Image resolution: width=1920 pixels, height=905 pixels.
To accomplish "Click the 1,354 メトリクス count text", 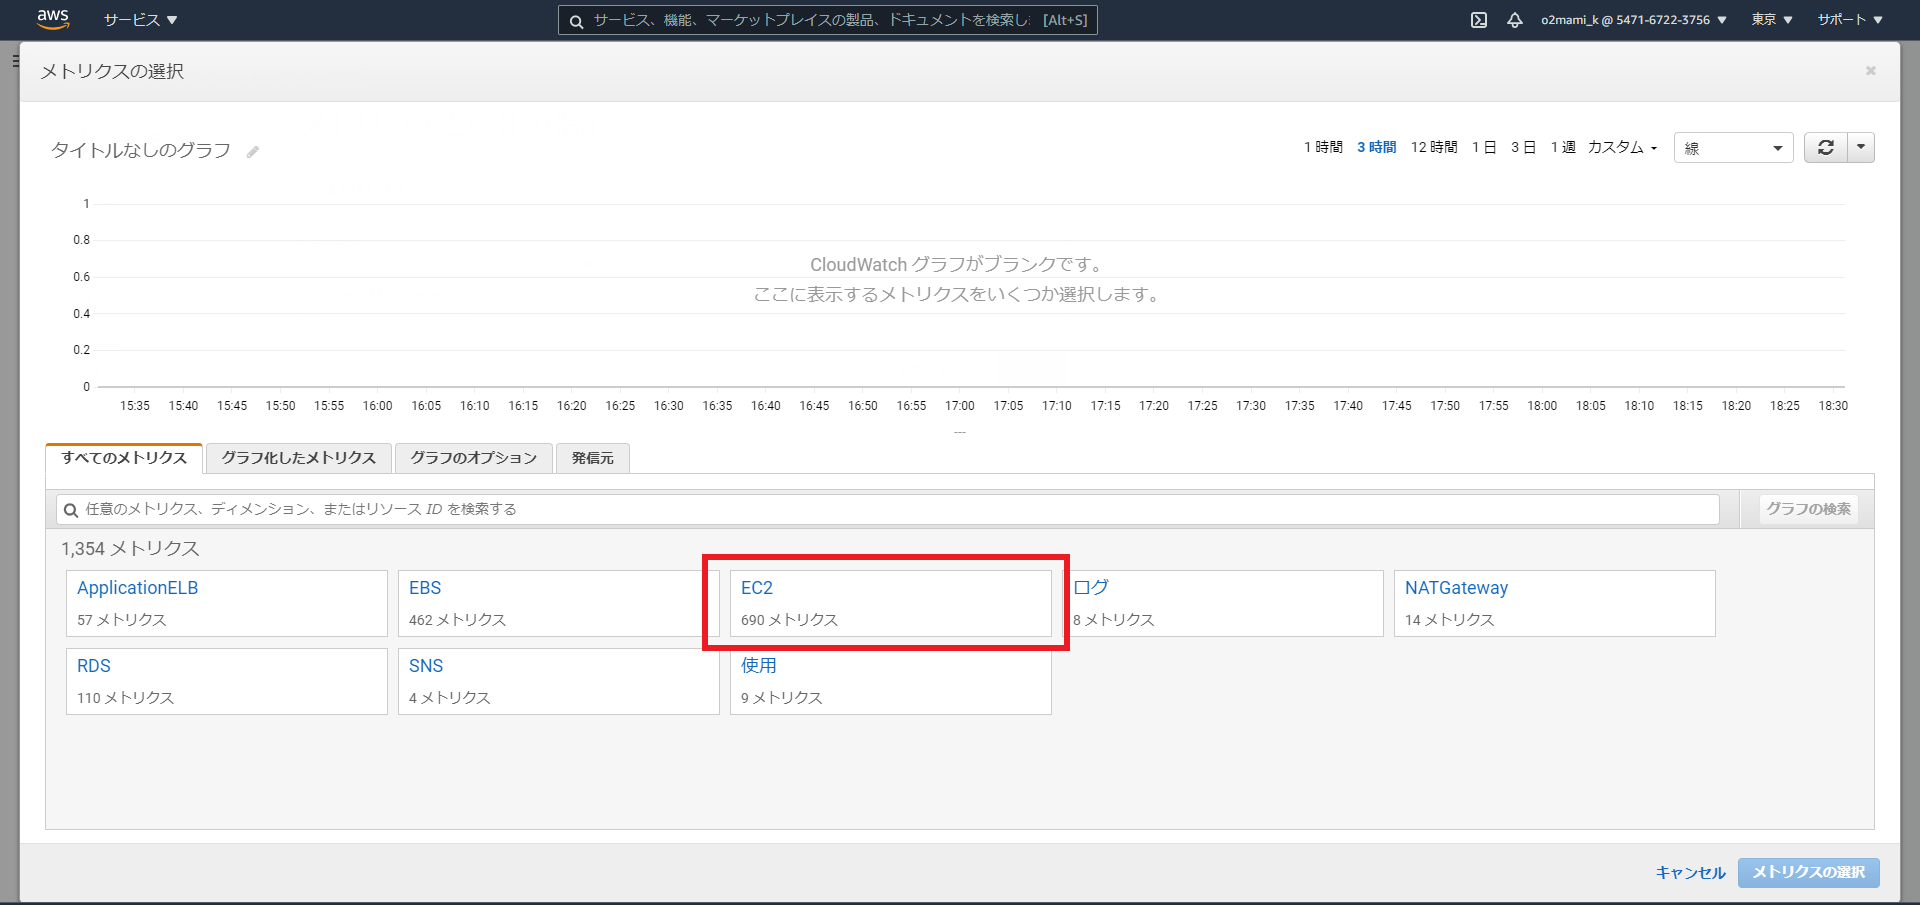I will 130,549.
